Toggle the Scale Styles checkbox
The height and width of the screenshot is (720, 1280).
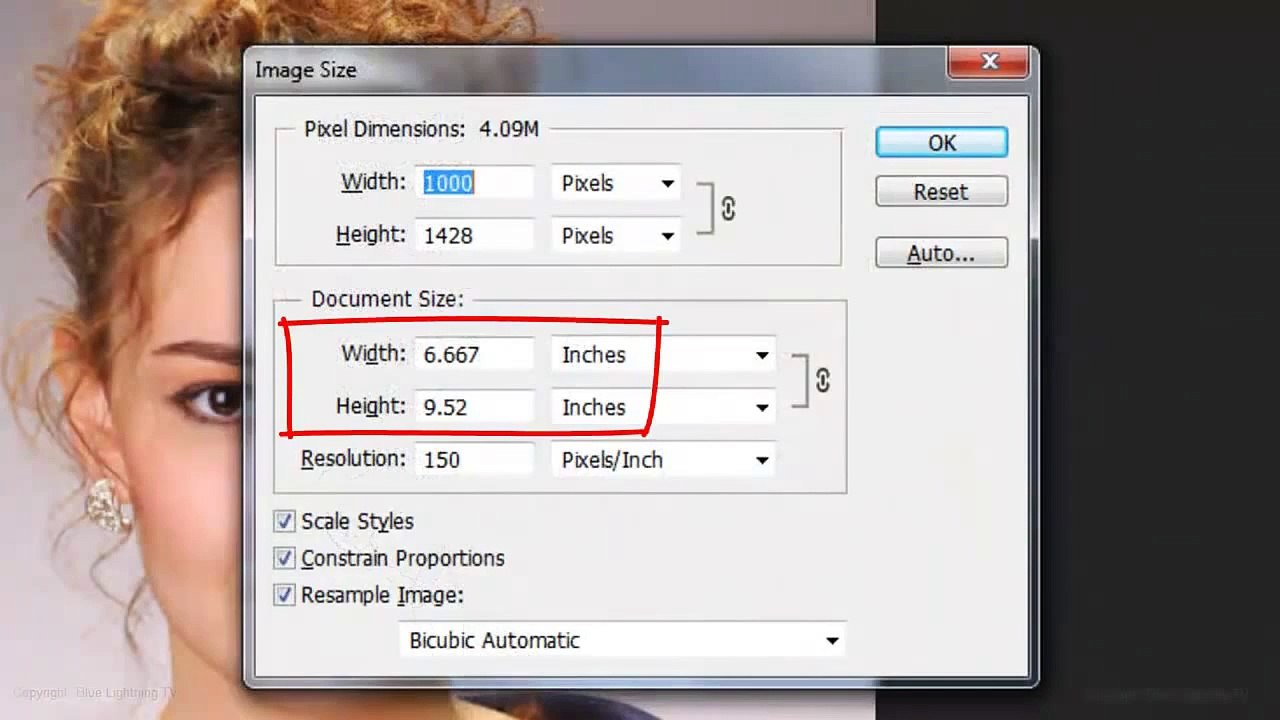coord(284,521)
